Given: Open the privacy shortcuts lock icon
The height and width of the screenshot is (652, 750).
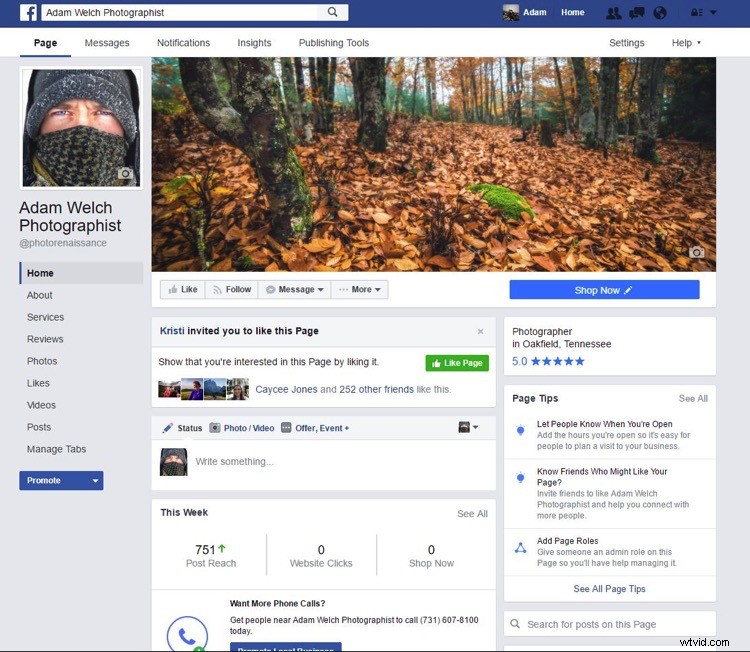Looking at the screenshot, I should (x=696, y=13).
